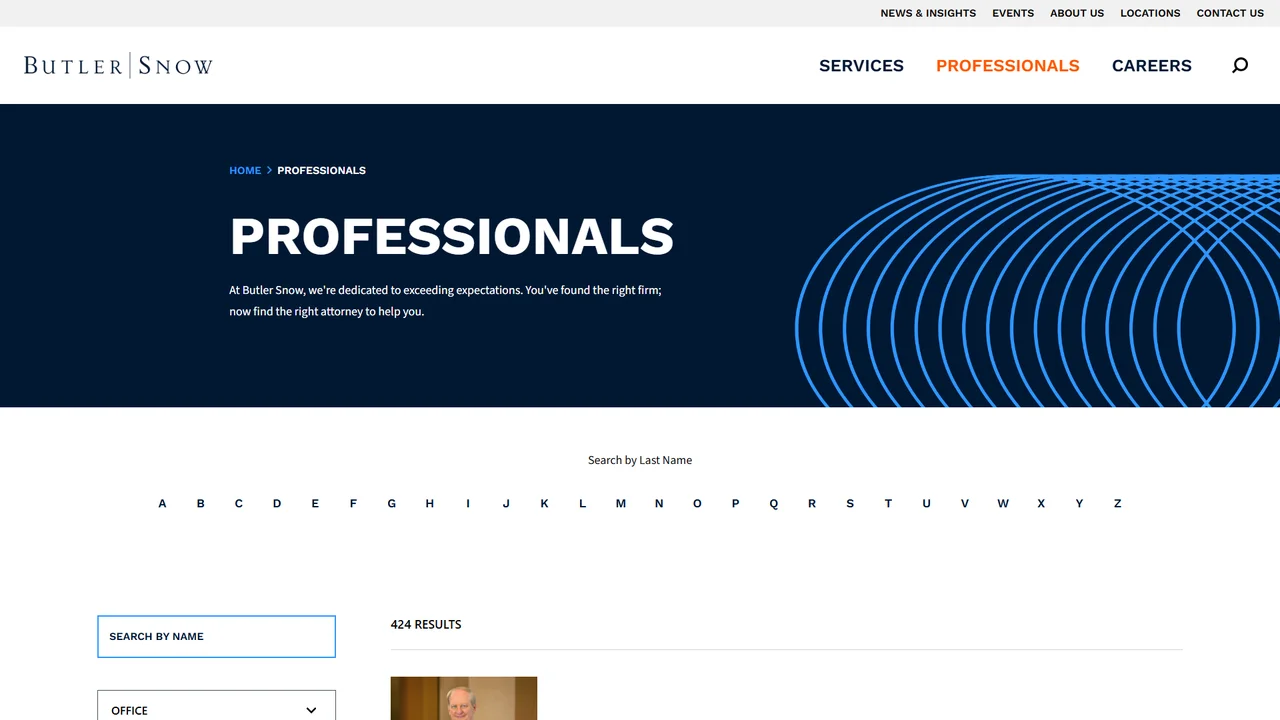Visit the About Us page
1280x720 pixels.
pyautogui.click(x=1077, y=13)
